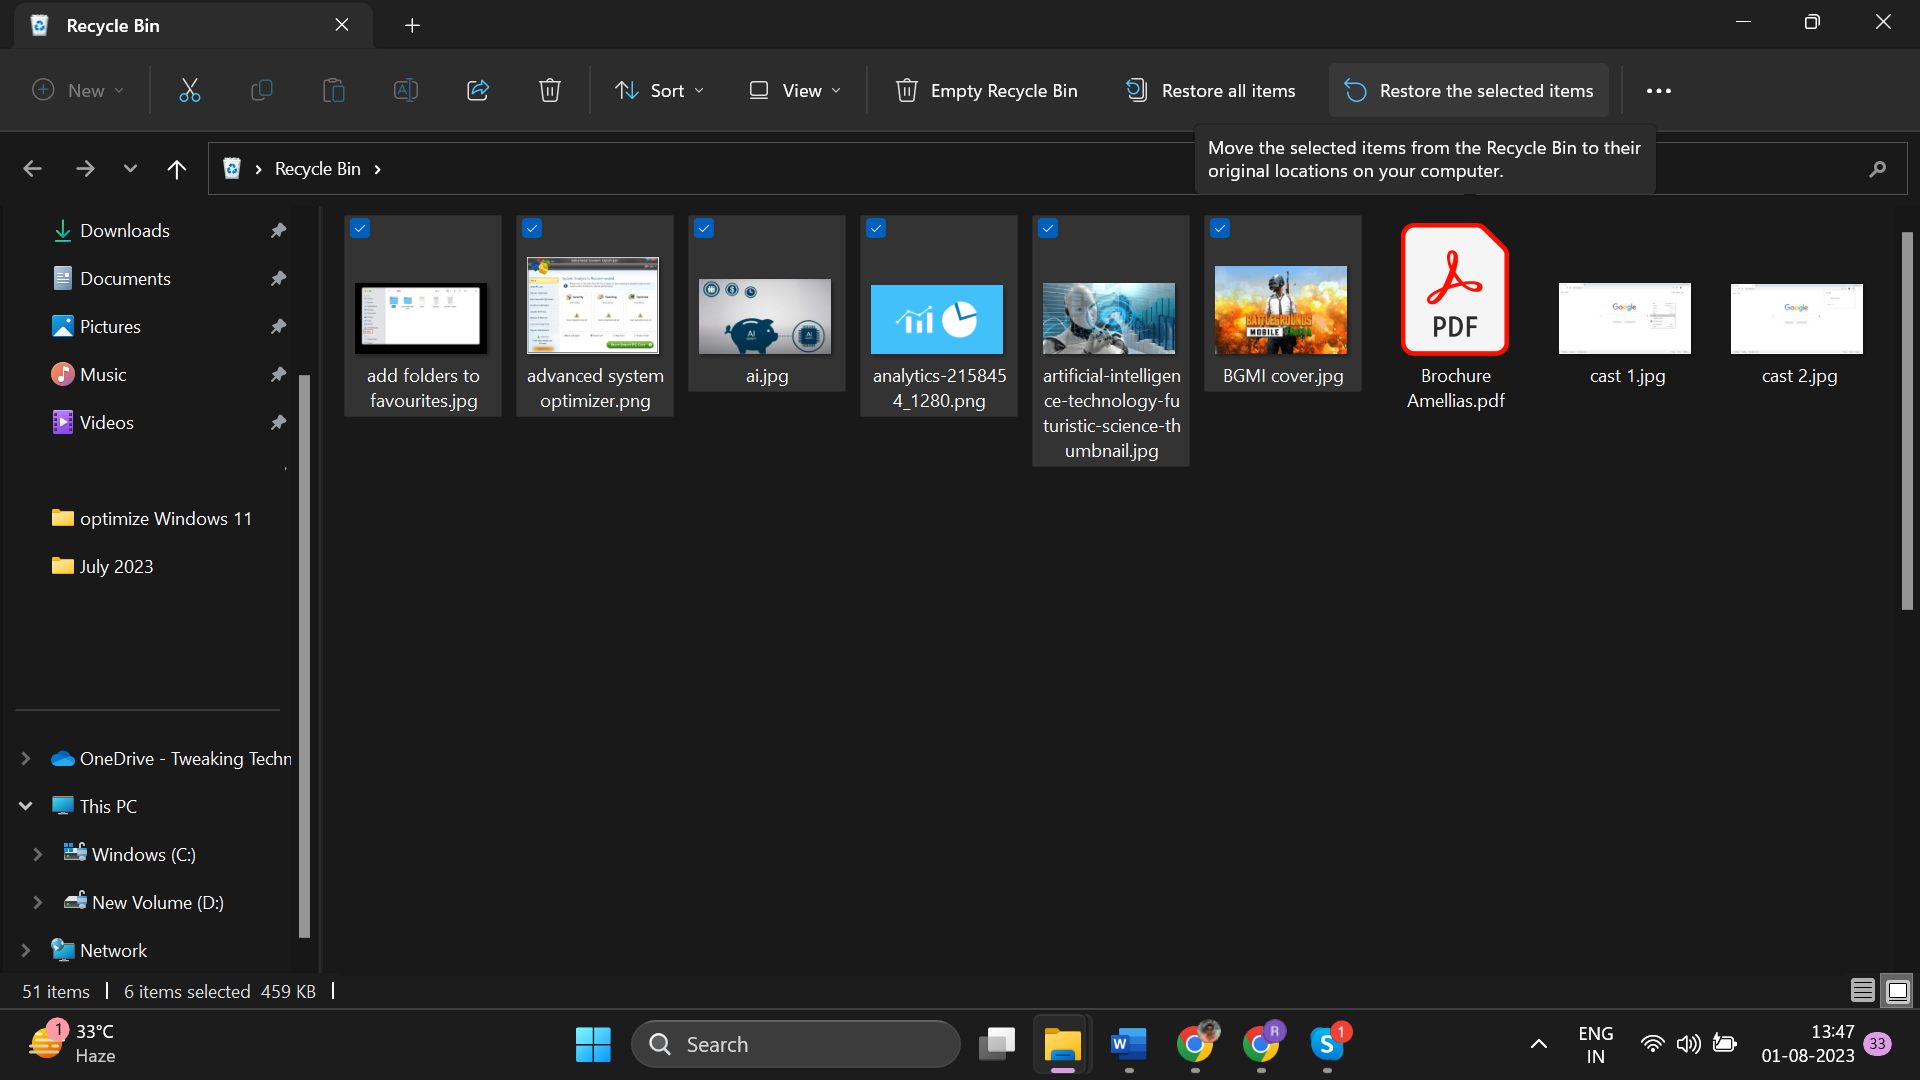Open Microsoft Word from the taskbar
The width and height of the screenshot is (1920, 1080).
point(1128,1044)
